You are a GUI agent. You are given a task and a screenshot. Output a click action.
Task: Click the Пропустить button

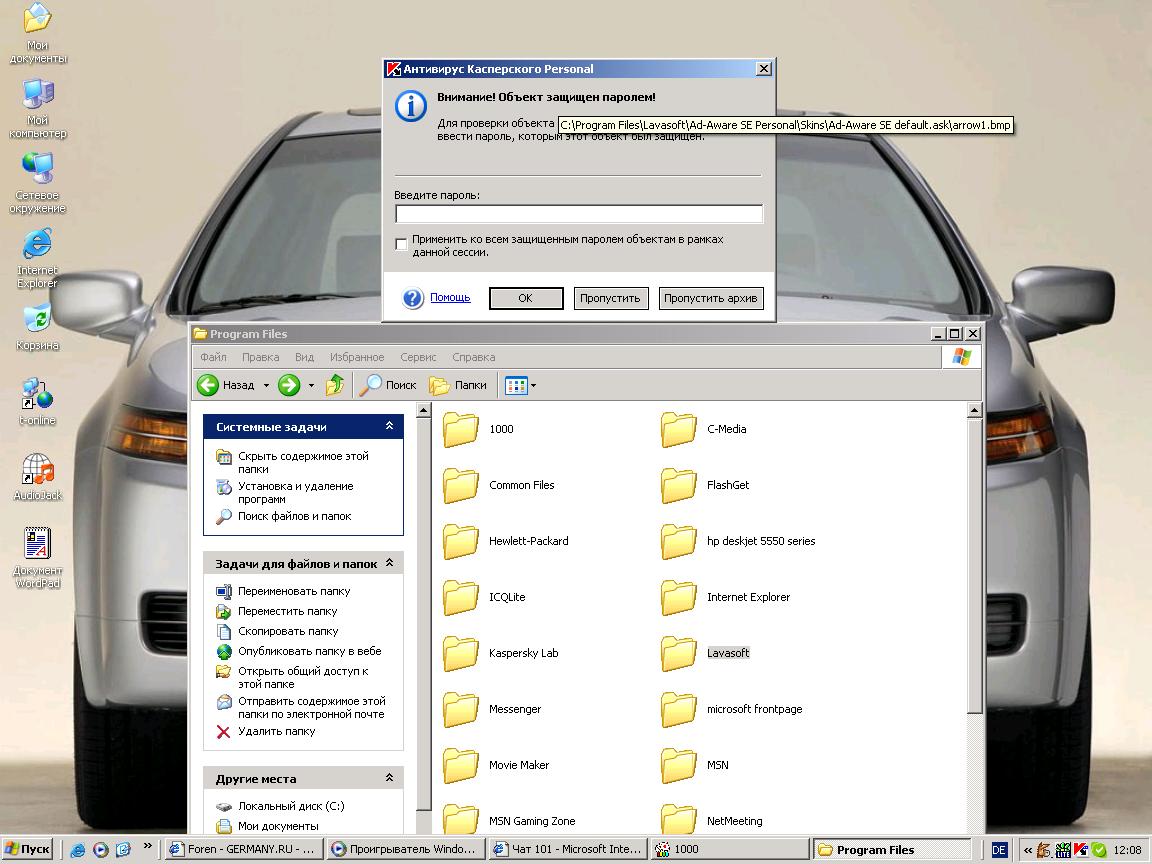[611, 298]
